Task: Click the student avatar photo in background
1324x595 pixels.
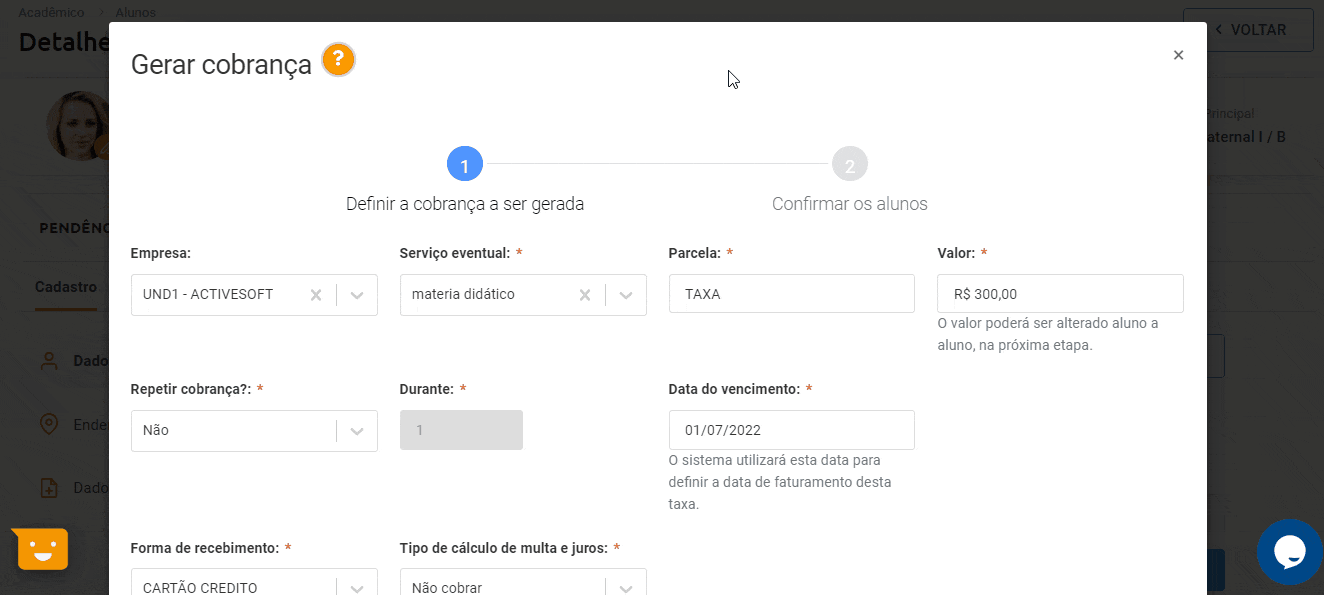Action: click(x=78, y=127)
